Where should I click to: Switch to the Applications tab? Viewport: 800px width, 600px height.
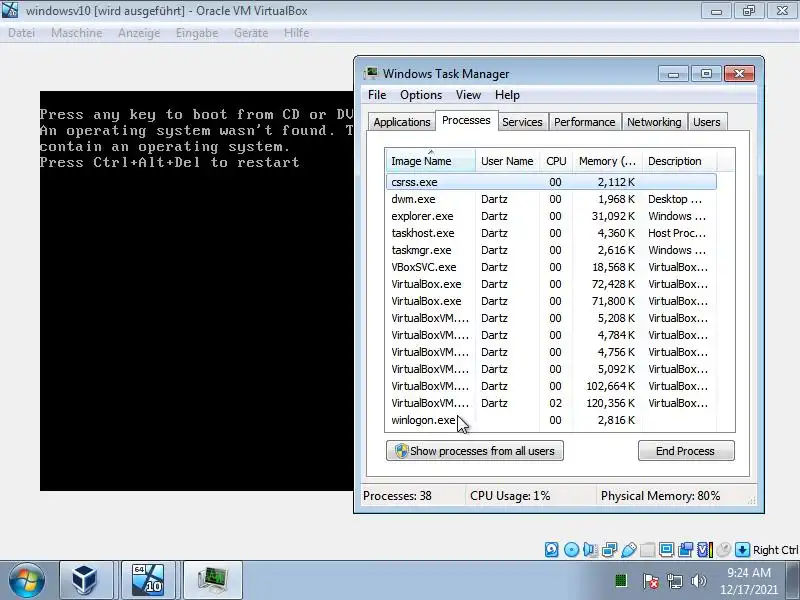pyautogui.click(x=402, y=122)
